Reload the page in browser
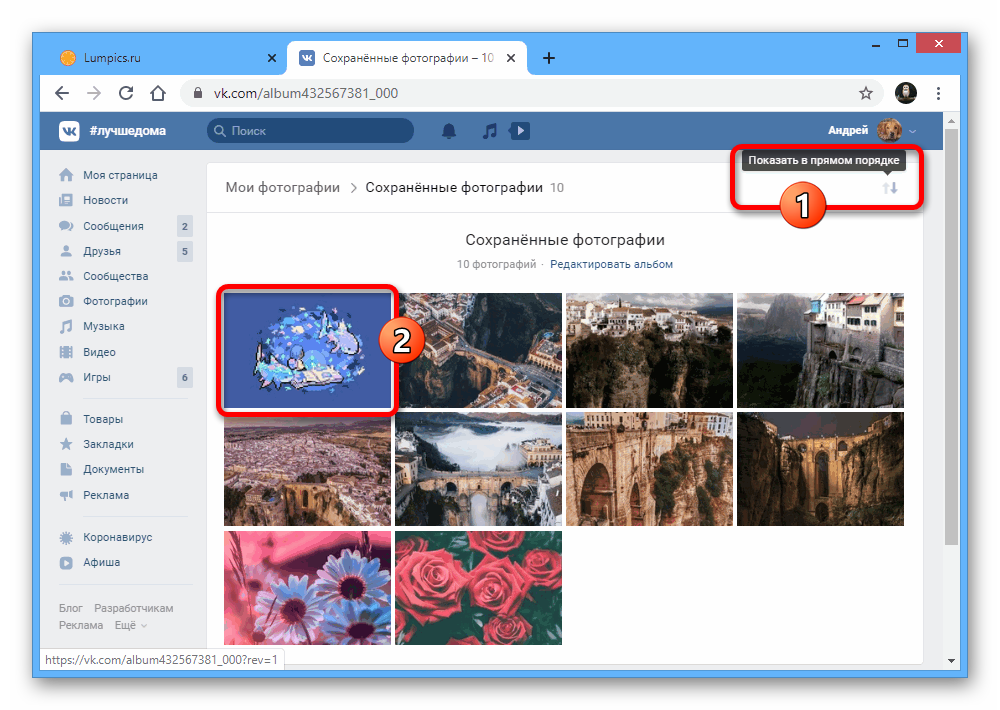Screen dimensions: 1000x710 click(x=126, y=93)
